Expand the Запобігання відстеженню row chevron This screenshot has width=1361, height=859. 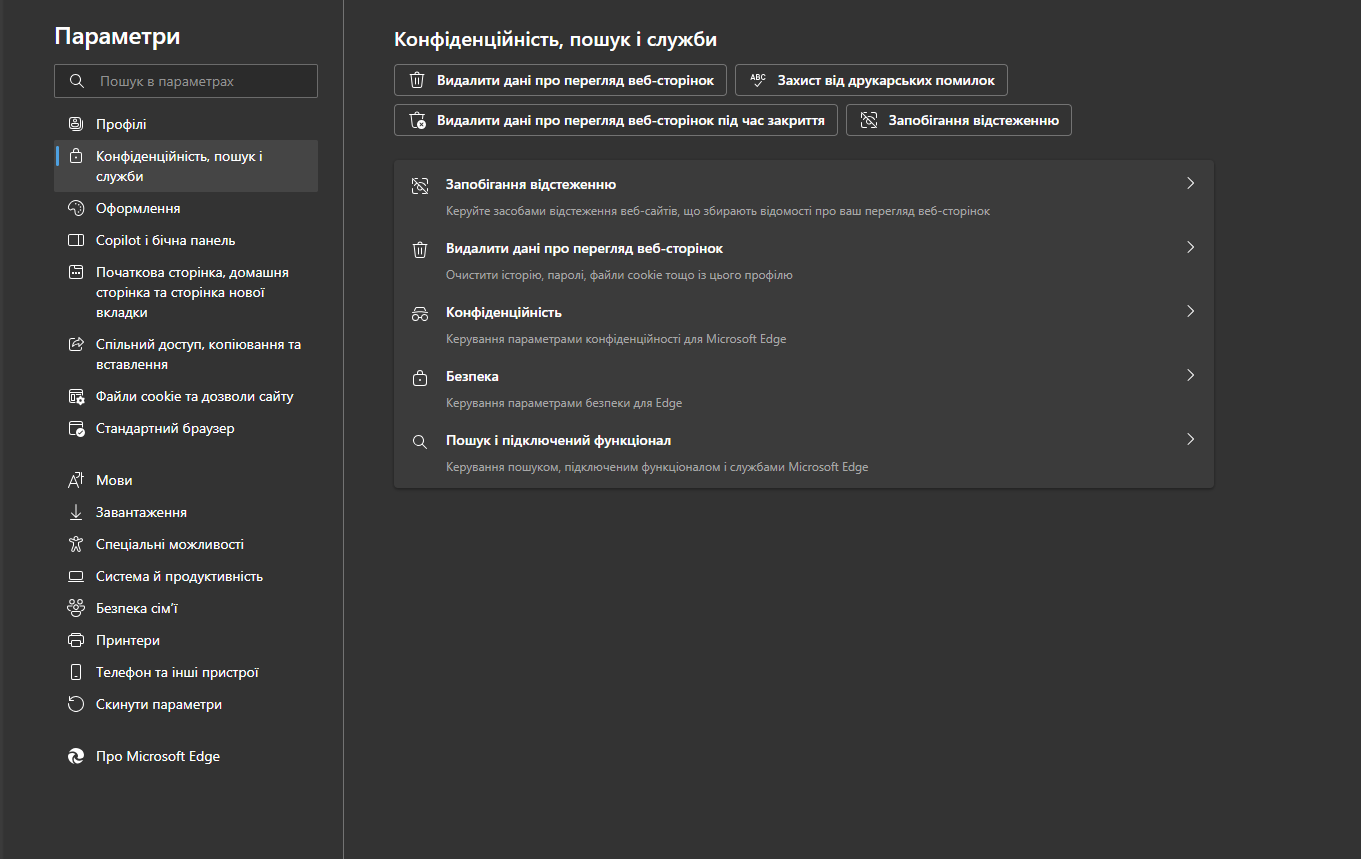1190,184
